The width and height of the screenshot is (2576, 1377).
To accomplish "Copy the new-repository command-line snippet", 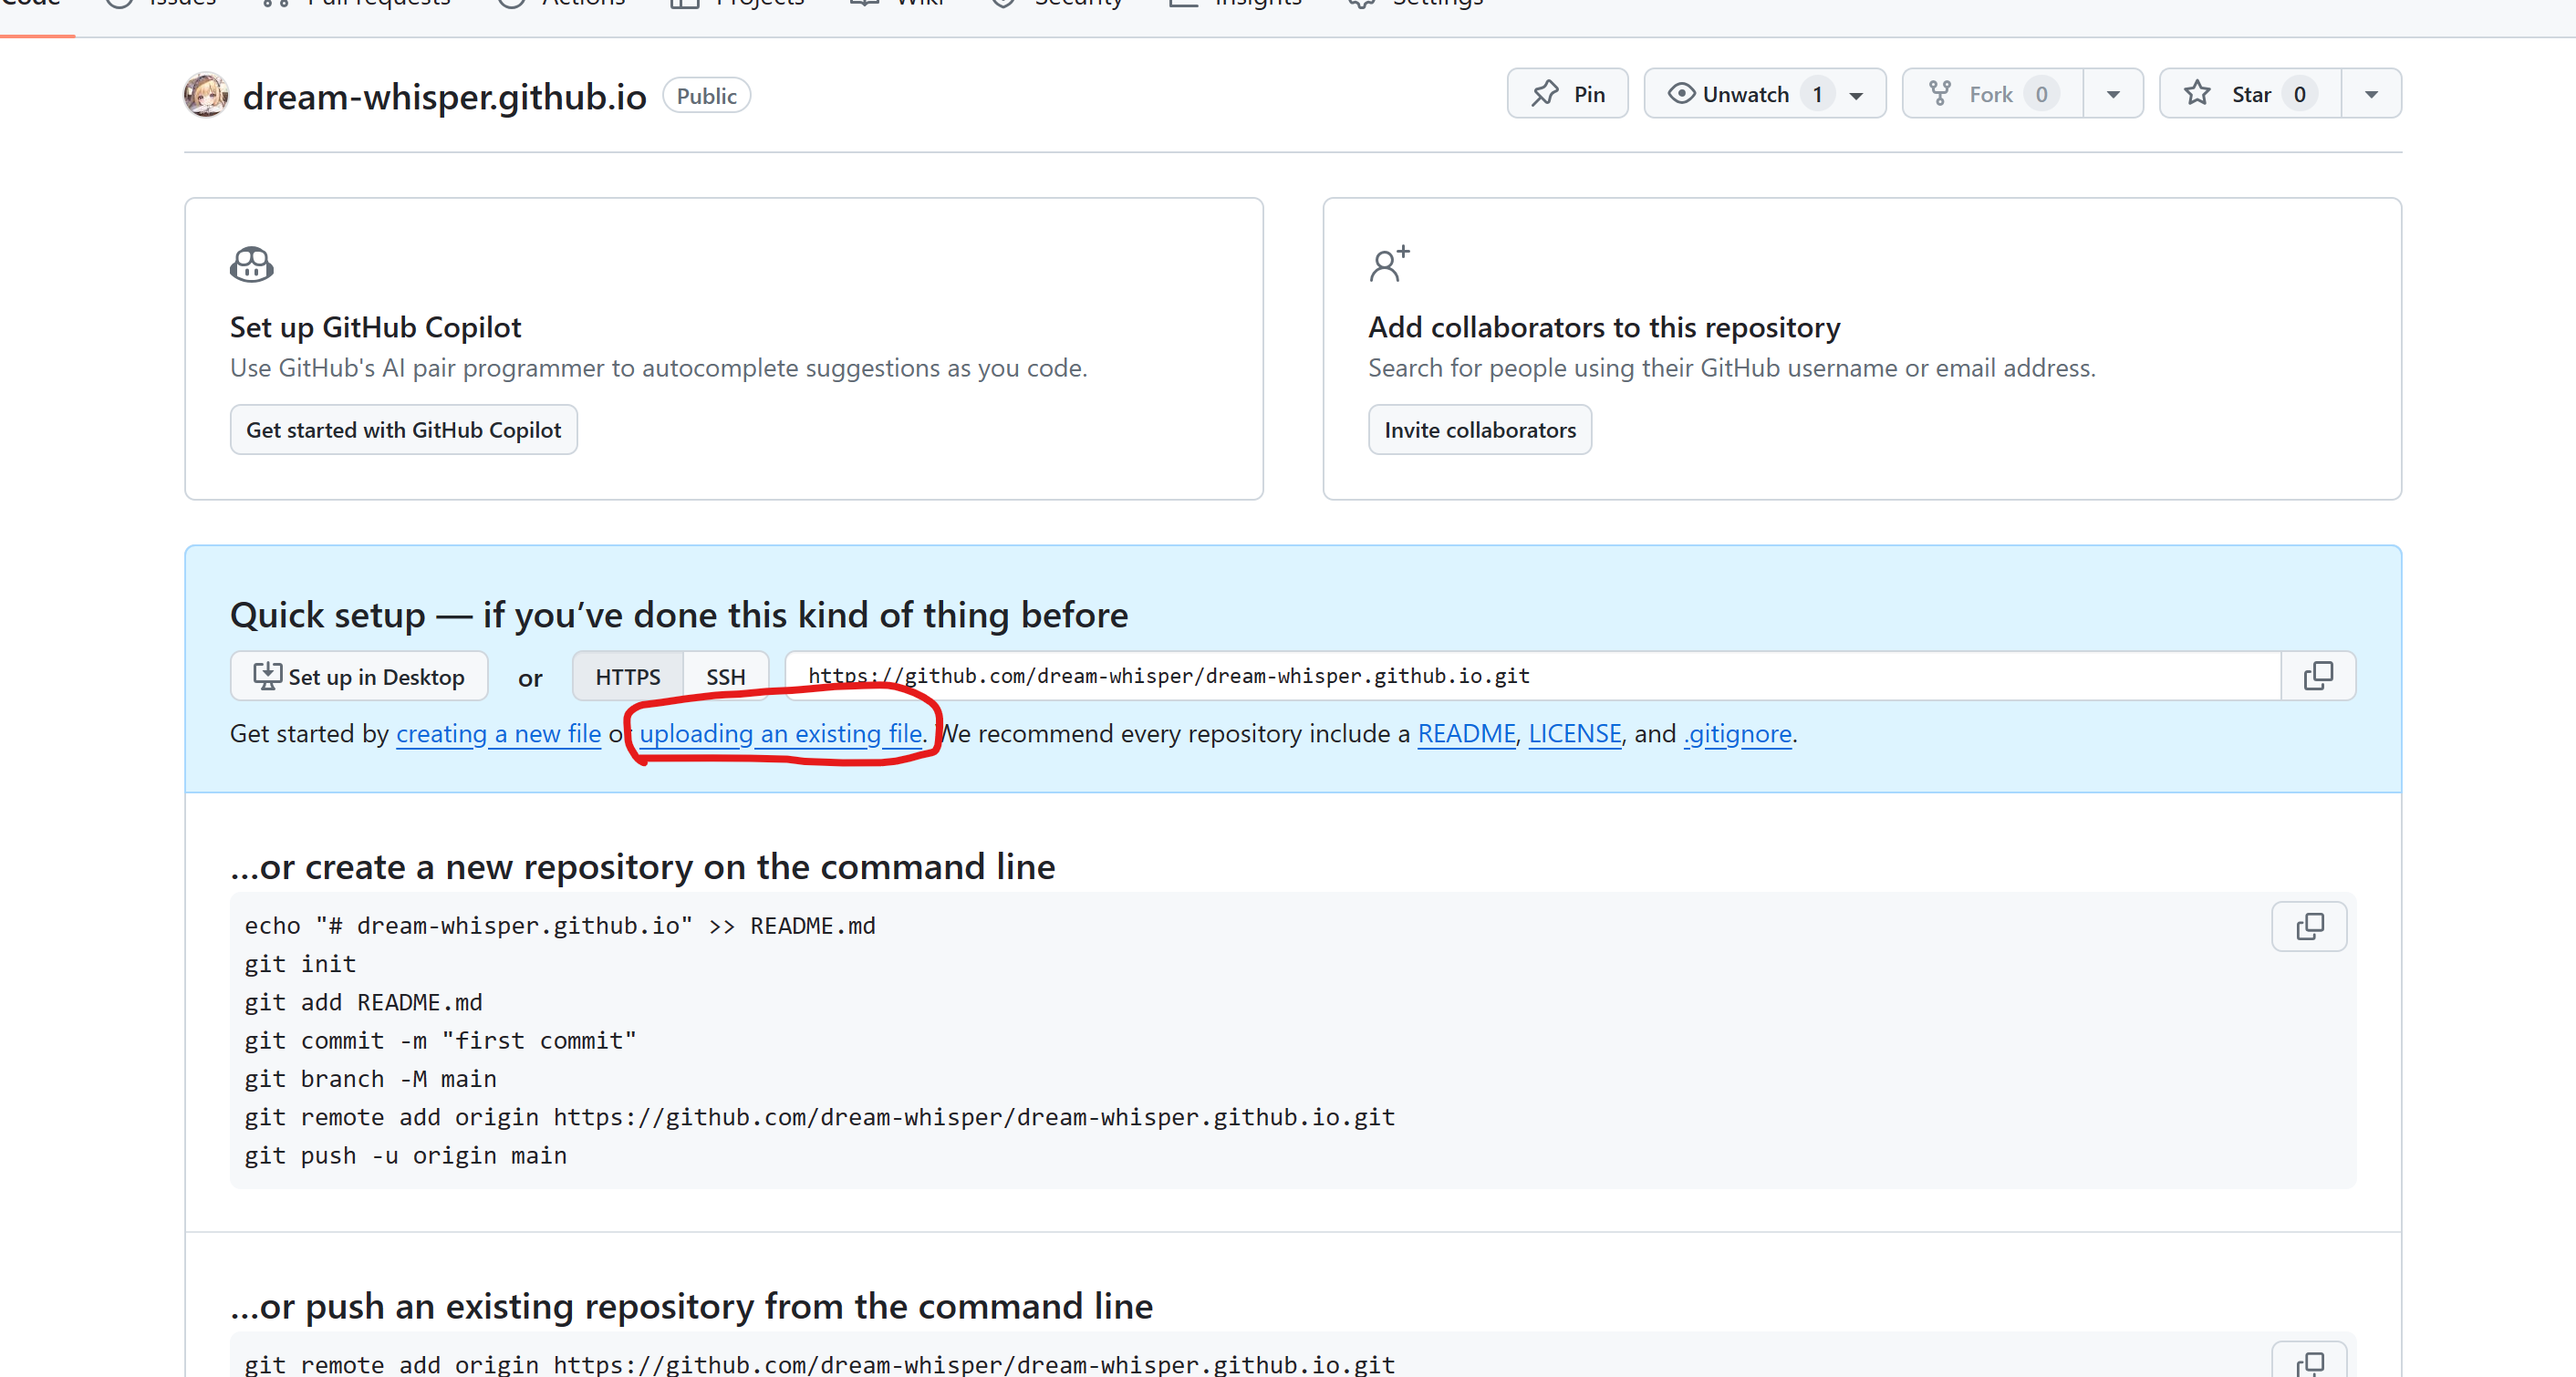I will click(2308, 926).
